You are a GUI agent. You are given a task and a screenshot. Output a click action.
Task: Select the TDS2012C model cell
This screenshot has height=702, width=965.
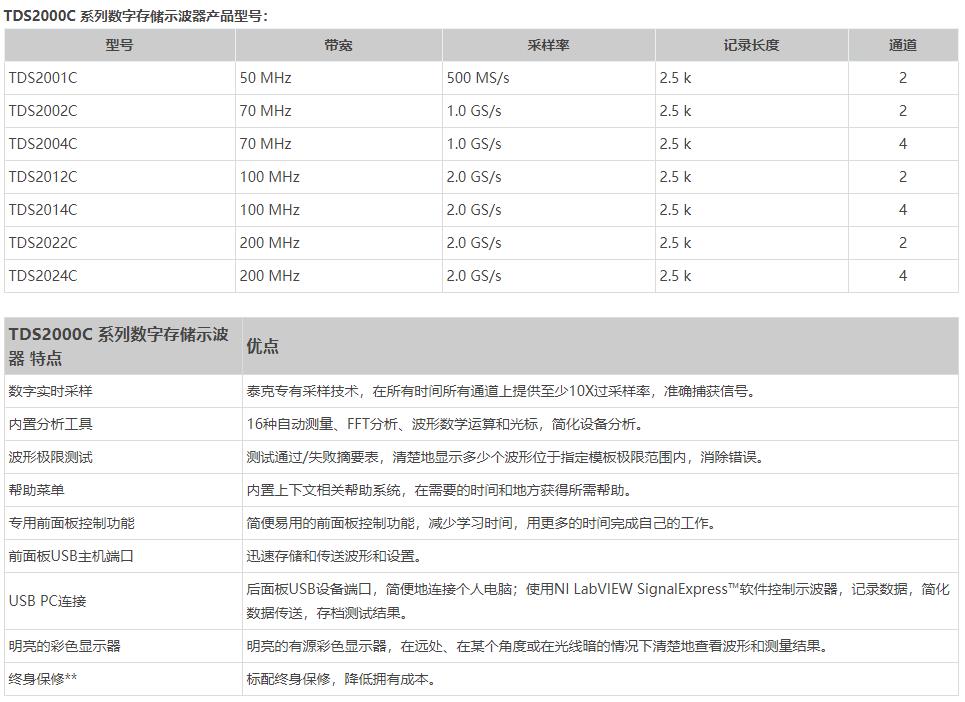tap(43, 177)
